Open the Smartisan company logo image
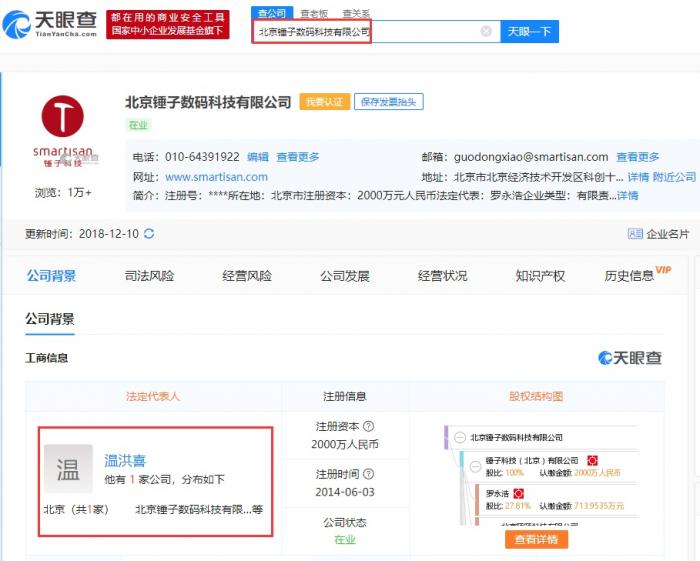Image resolution: width=700 pixels, height=561 pixels. click(63, 132)
